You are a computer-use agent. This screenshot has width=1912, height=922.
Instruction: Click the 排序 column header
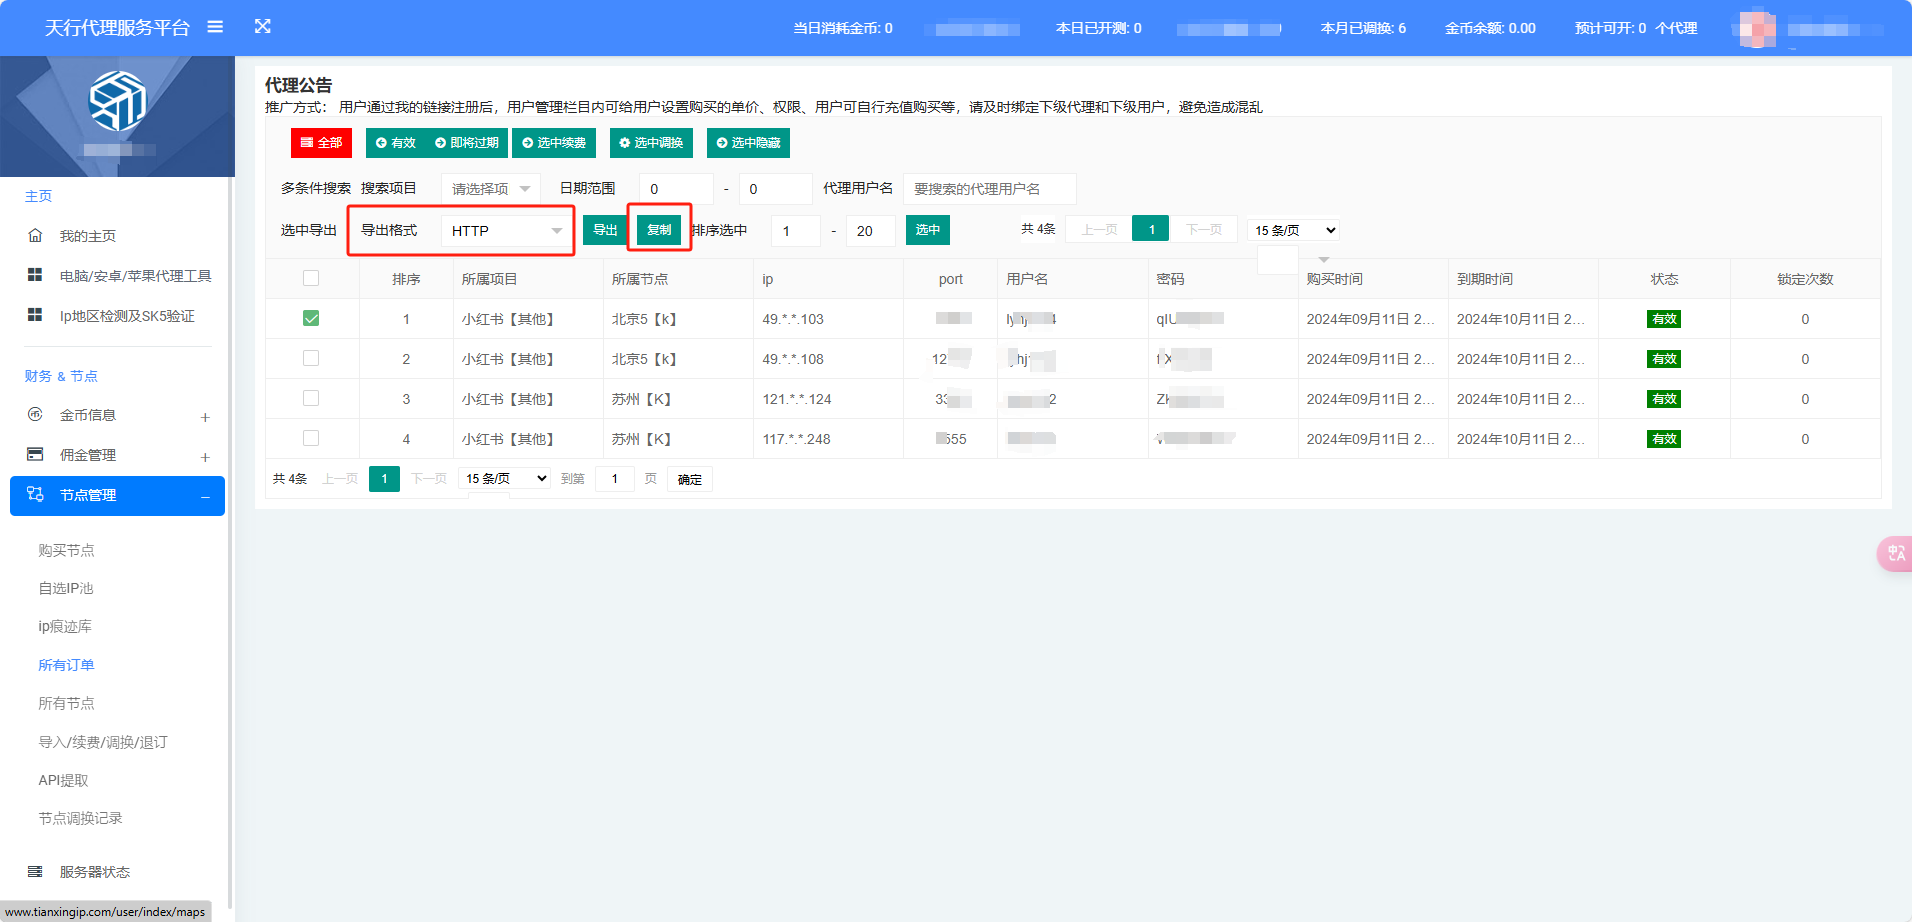(406, 279)
